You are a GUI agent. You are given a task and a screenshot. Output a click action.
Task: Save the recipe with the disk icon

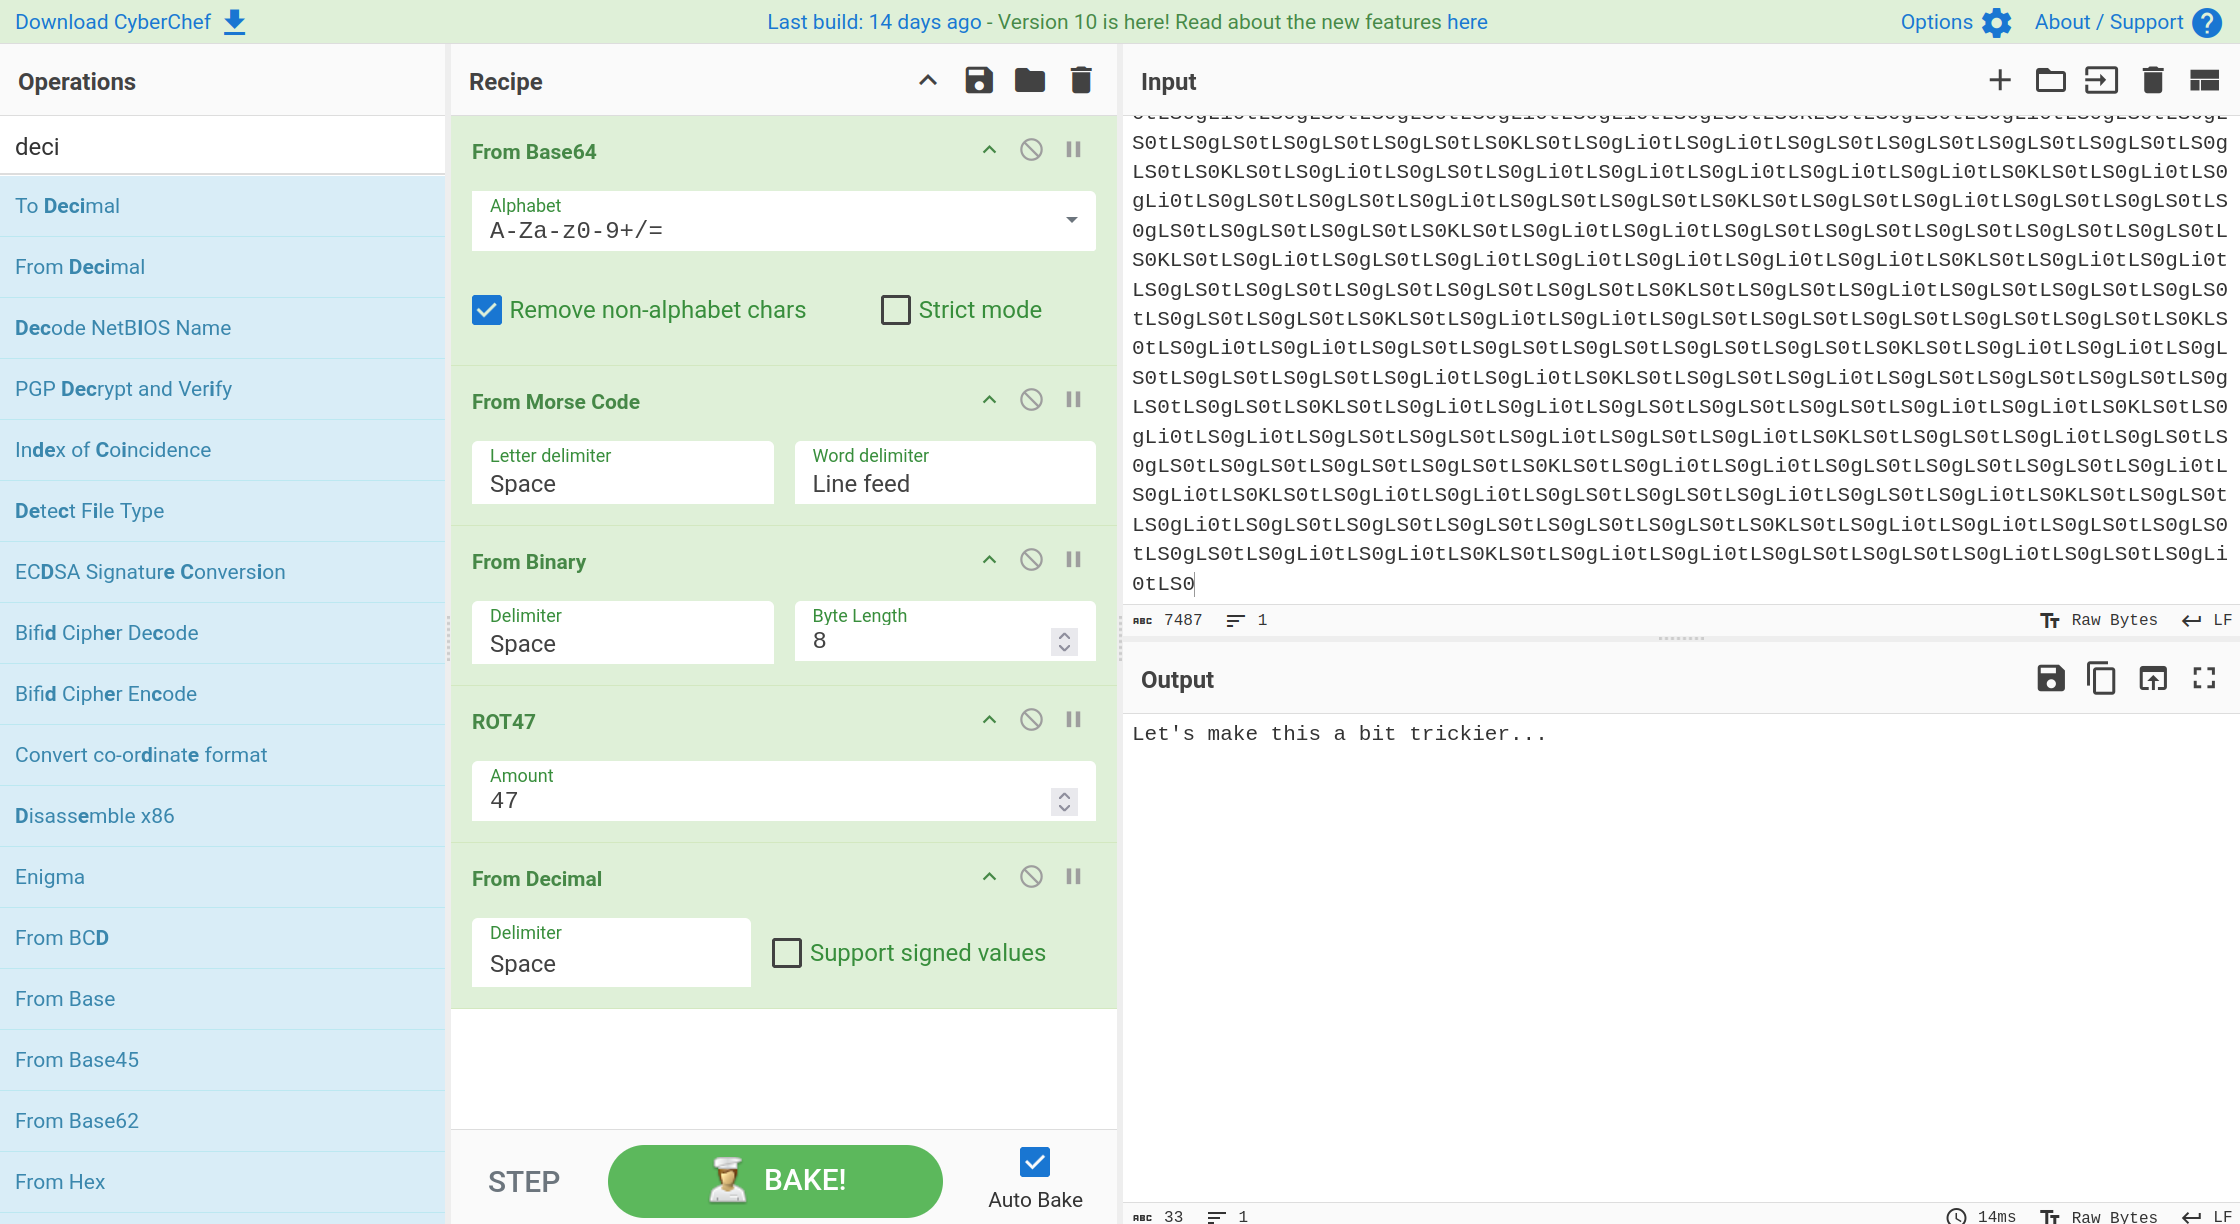[x=979, y=81]
